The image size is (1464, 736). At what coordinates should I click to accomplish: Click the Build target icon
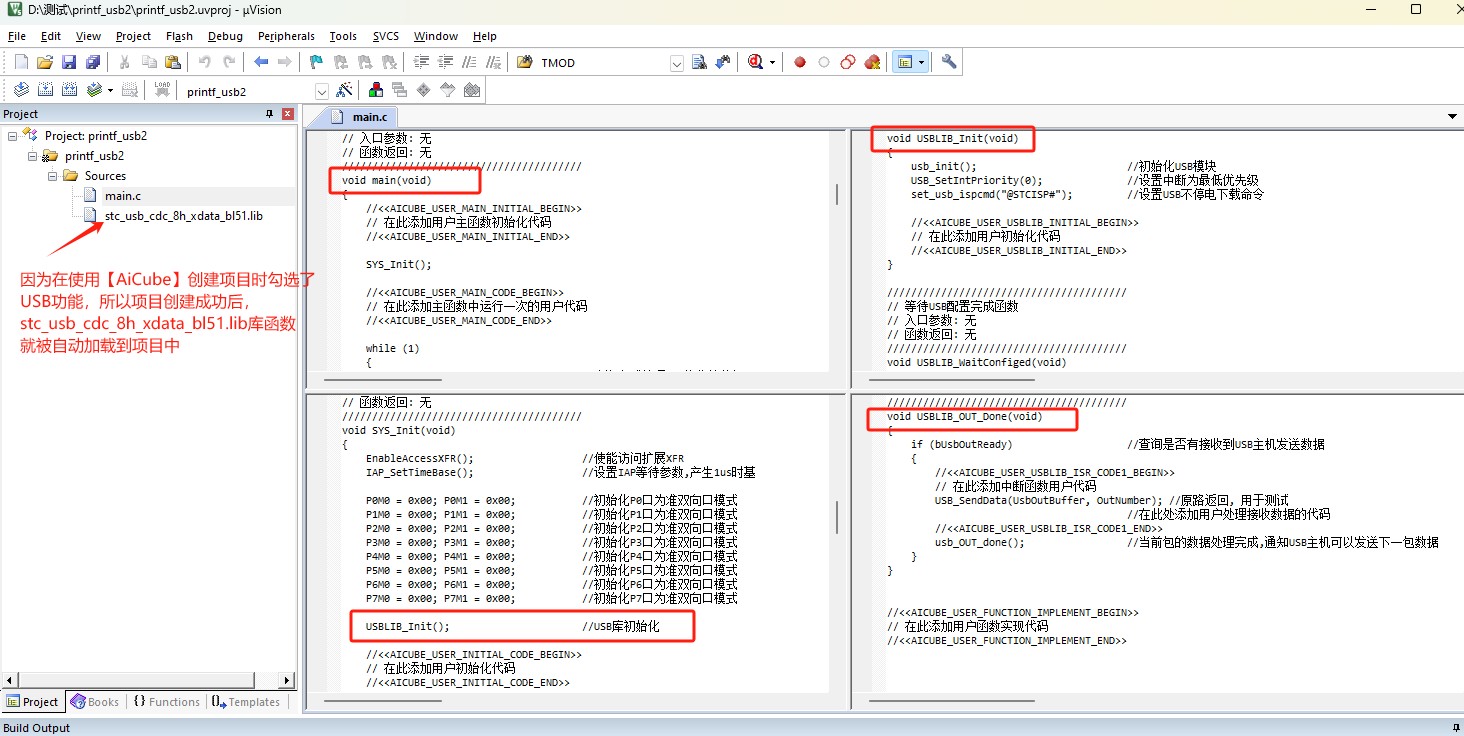click(45, 90)
